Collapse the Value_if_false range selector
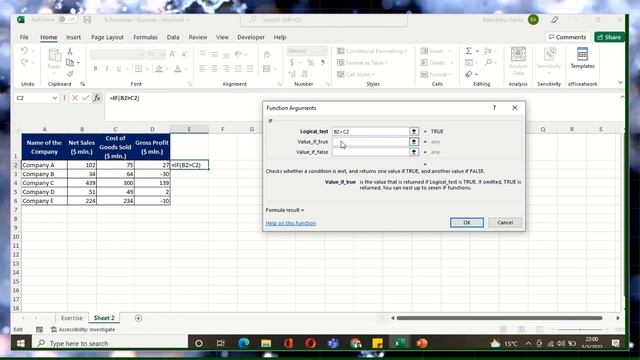 (x=414, y=152)
